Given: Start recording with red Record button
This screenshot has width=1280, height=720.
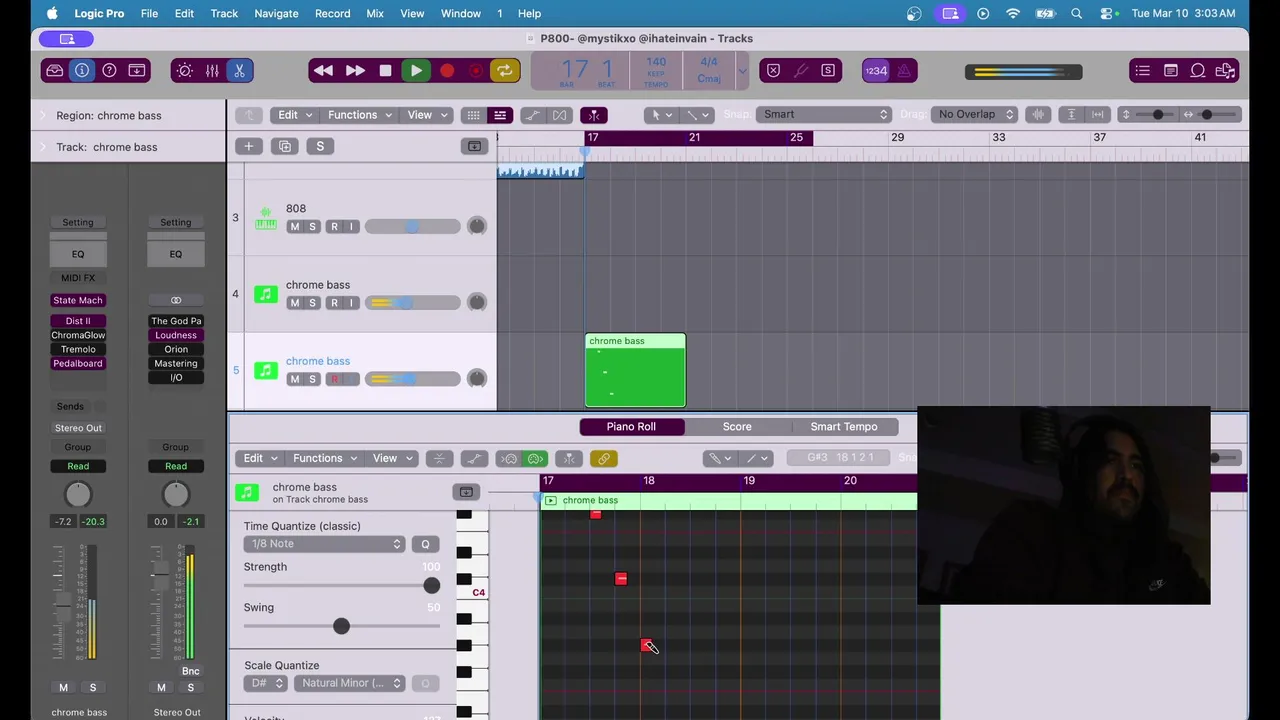Looking at the screenshot, I should (447, 71).
